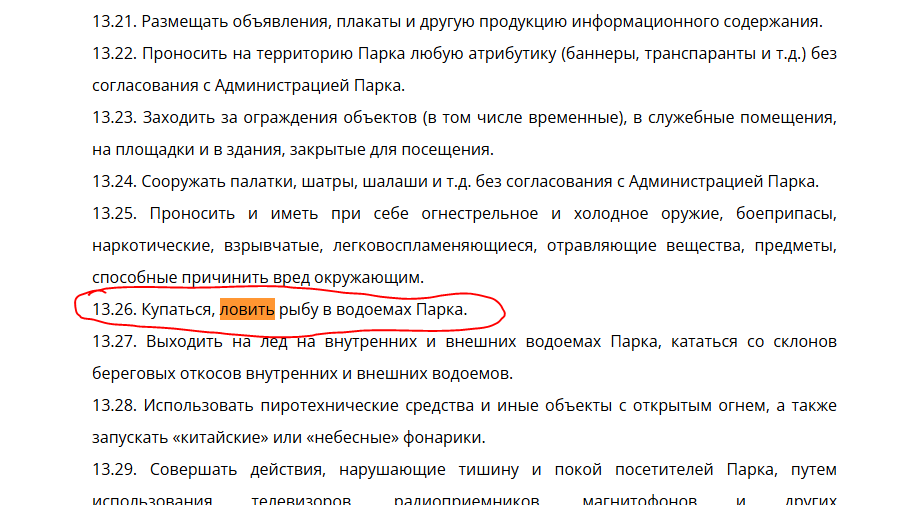Viewport: 909px width, 505px height.
Task: Click the long word "легковоспламеняющиеся"
Action: 435,246
